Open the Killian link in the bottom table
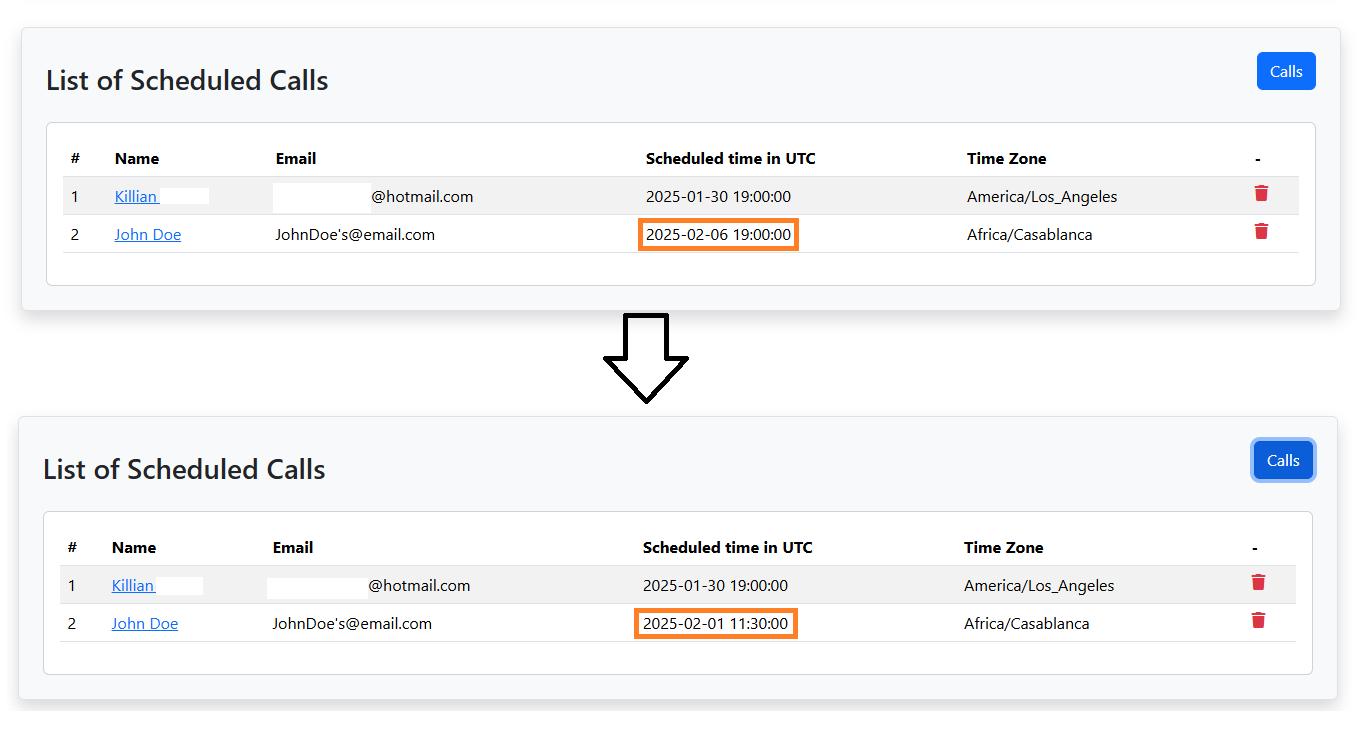1365x742 pixels. 133,586
